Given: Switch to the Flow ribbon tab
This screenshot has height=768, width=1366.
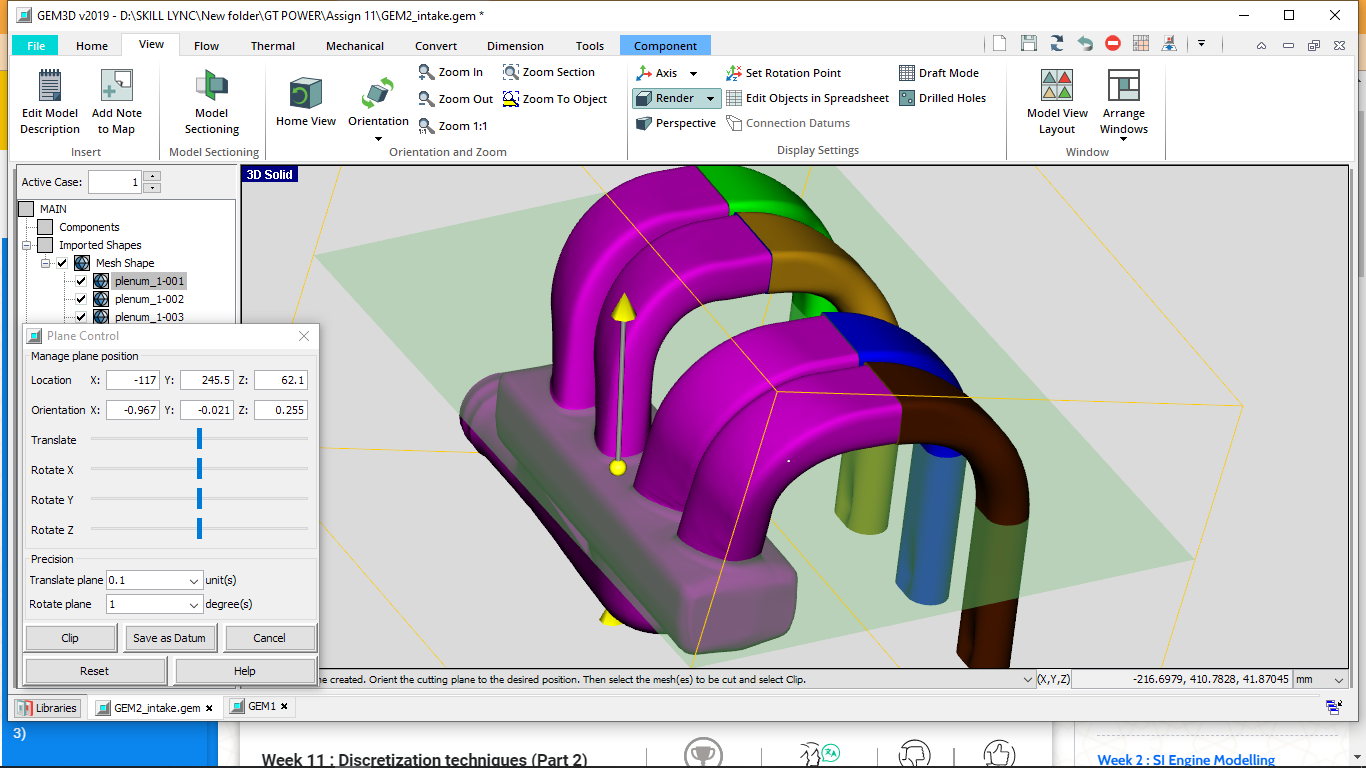Looking at the screenshot, I should pyautogui.click(x=207, y=46).
